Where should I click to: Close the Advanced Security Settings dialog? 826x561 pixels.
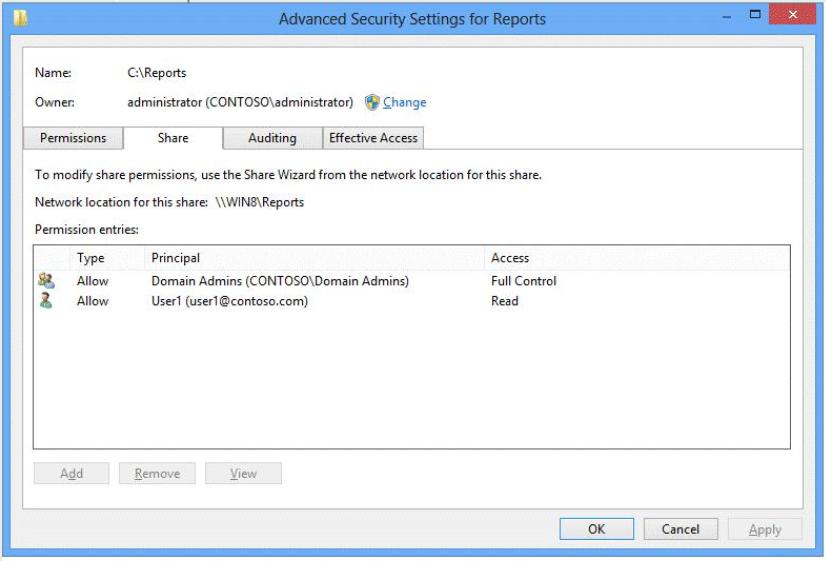pyautogui.click(x=792, y=14)
